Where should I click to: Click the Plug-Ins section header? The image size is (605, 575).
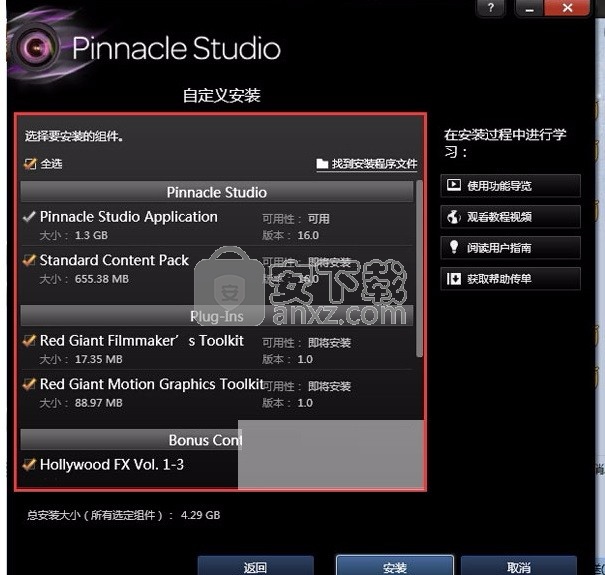click(x=217, y=316)
